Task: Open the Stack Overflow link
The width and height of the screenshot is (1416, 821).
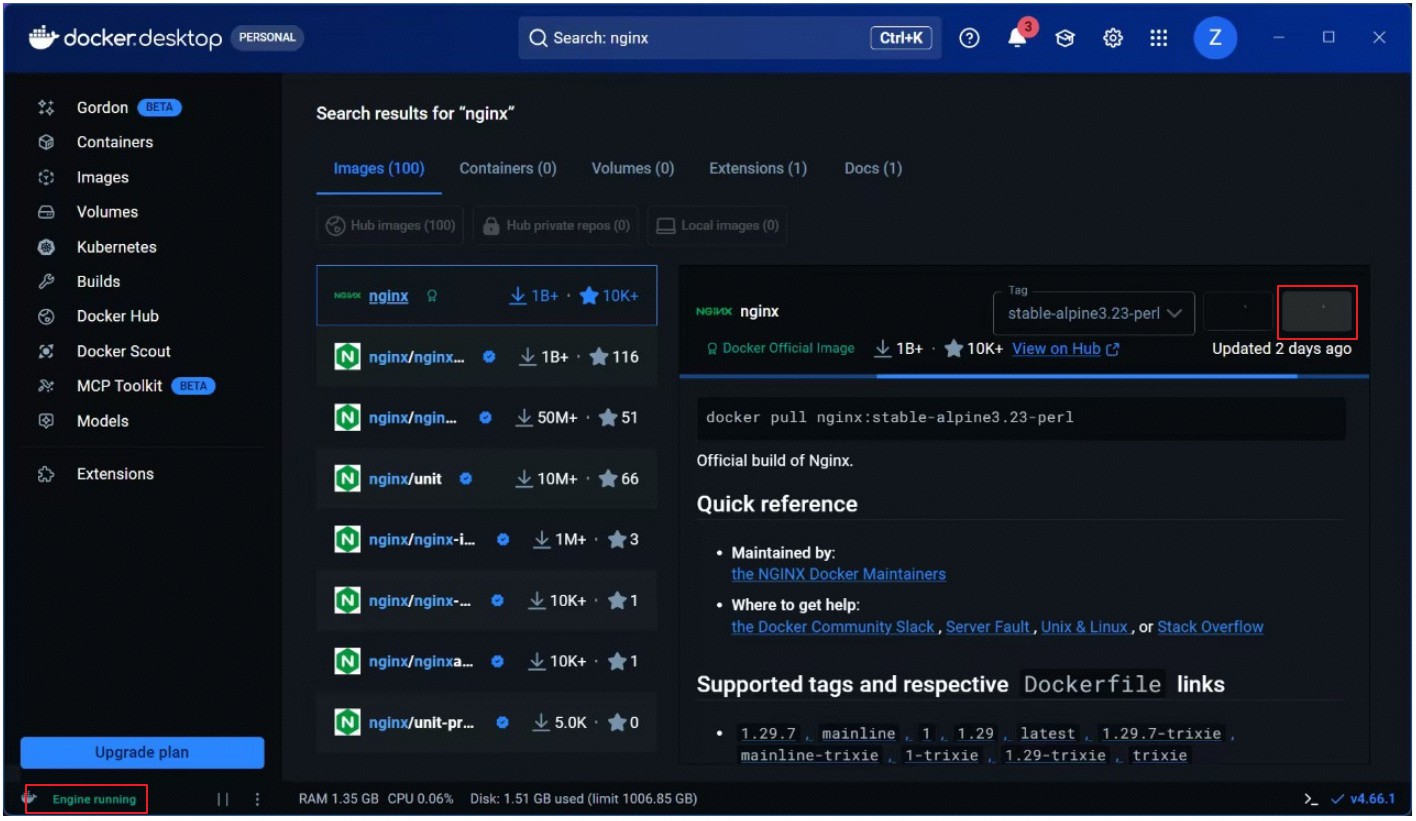Action: coord(1210,627)
